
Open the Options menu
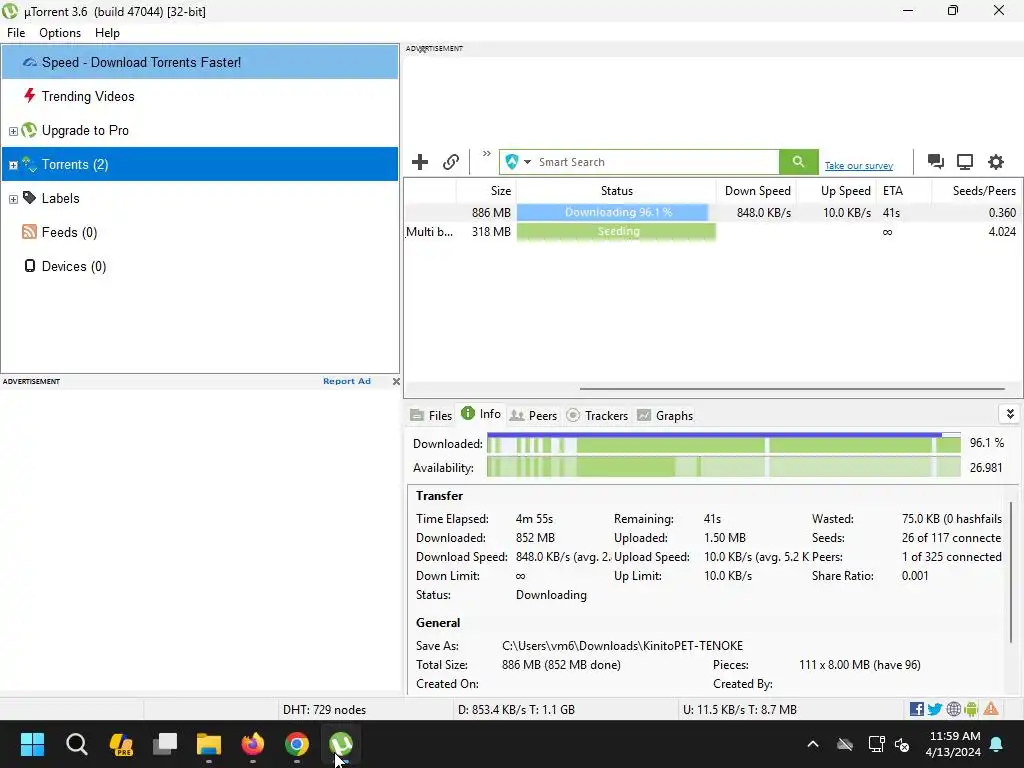[x=60, y=33]
